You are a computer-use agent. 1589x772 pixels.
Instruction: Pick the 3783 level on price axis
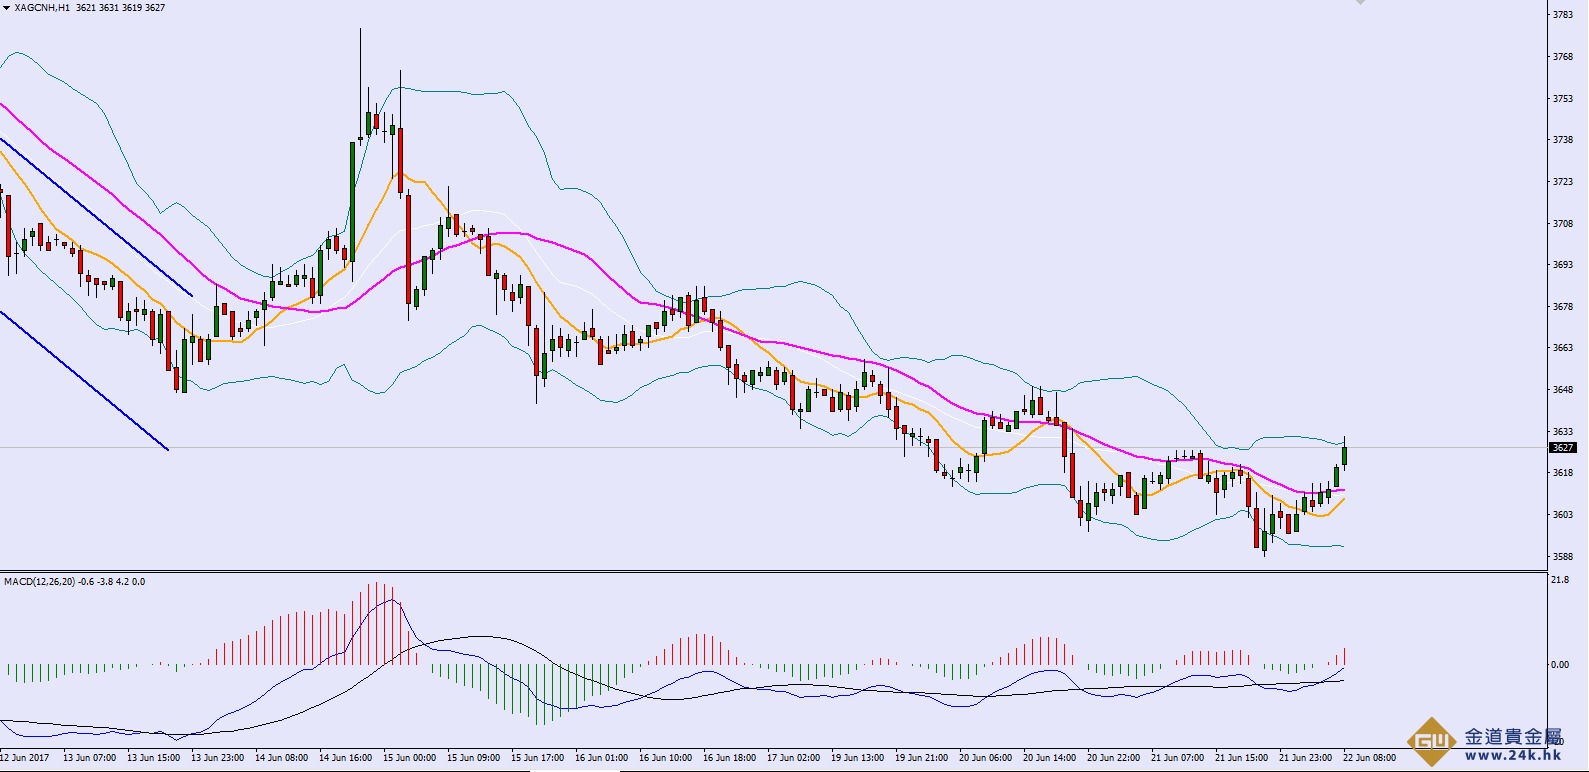tap(1563, 15)
